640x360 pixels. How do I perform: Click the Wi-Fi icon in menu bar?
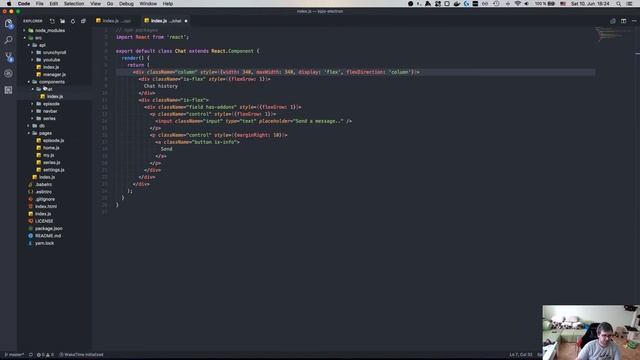coord(517,4)
